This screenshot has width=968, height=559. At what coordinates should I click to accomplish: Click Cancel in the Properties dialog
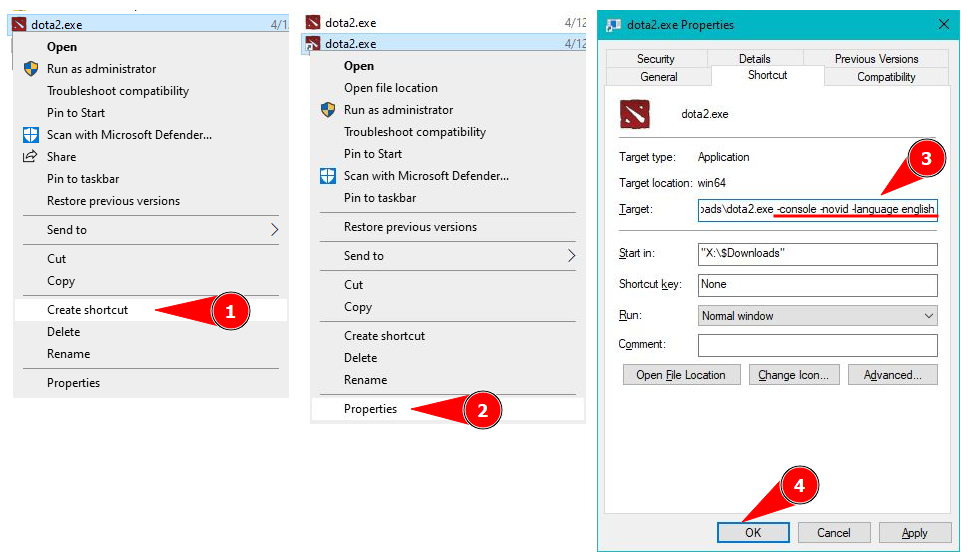[833, 532]
